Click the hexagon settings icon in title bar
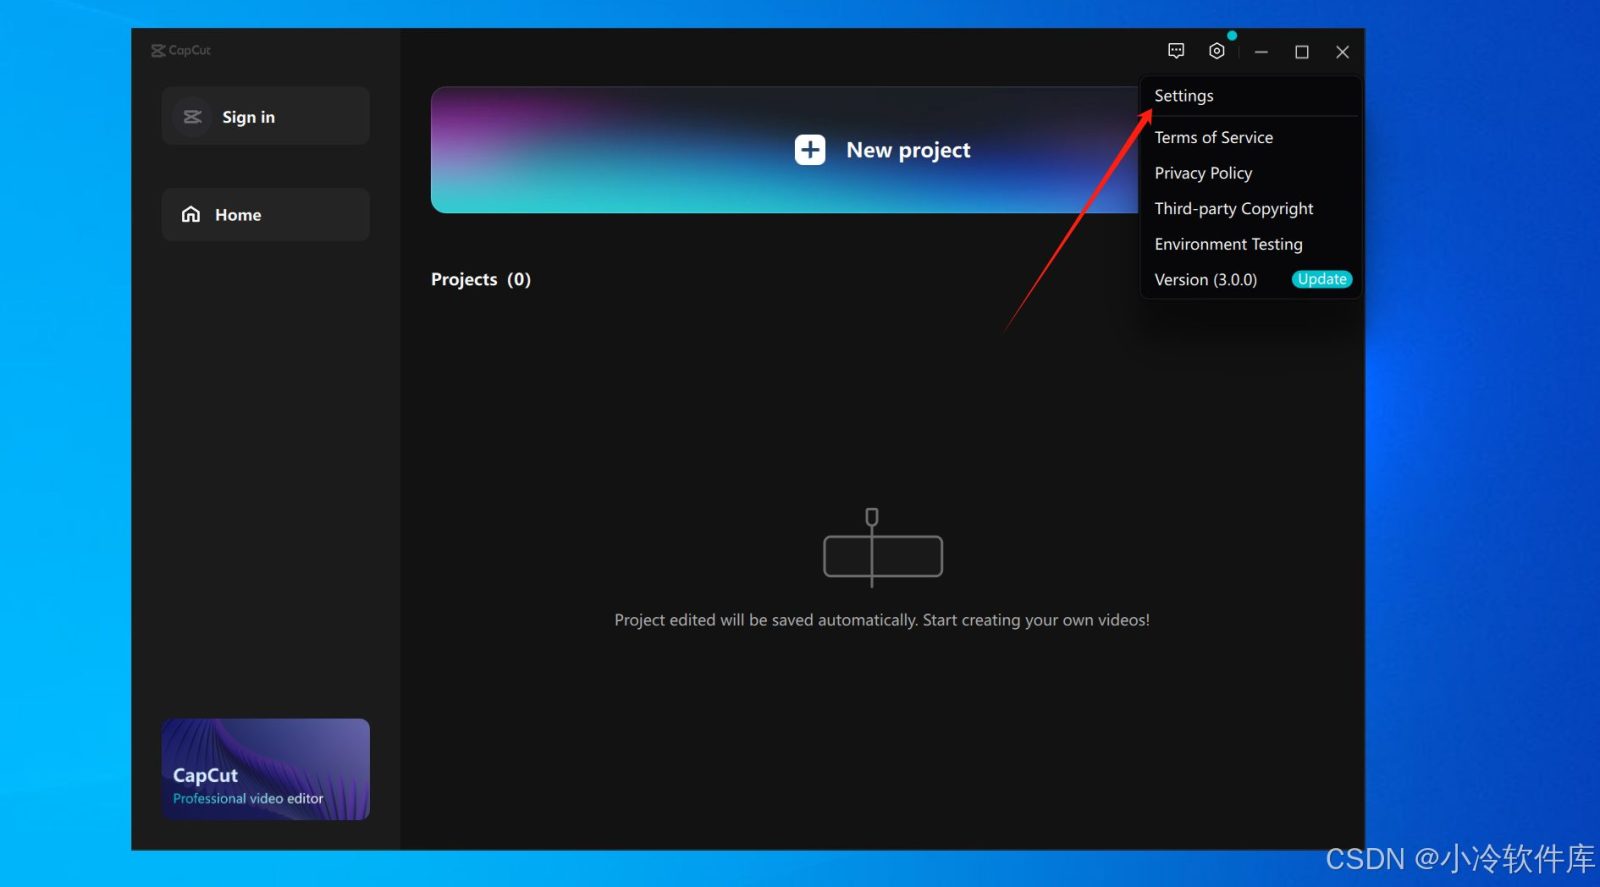 pyautogui.click(x=1217, y=51)
